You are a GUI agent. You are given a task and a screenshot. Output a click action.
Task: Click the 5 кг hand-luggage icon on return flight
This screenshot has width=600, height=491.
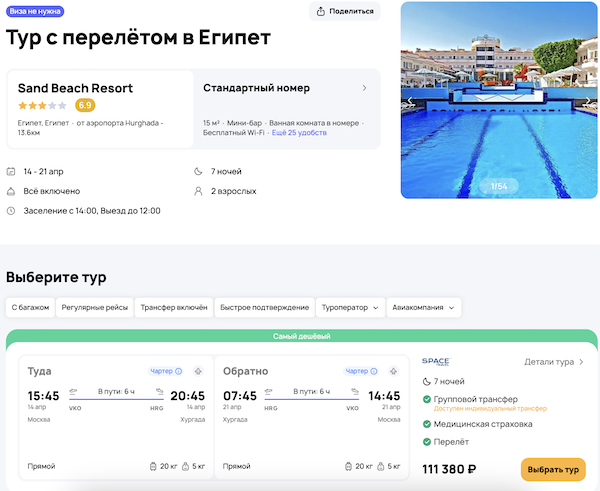point(383,466)
